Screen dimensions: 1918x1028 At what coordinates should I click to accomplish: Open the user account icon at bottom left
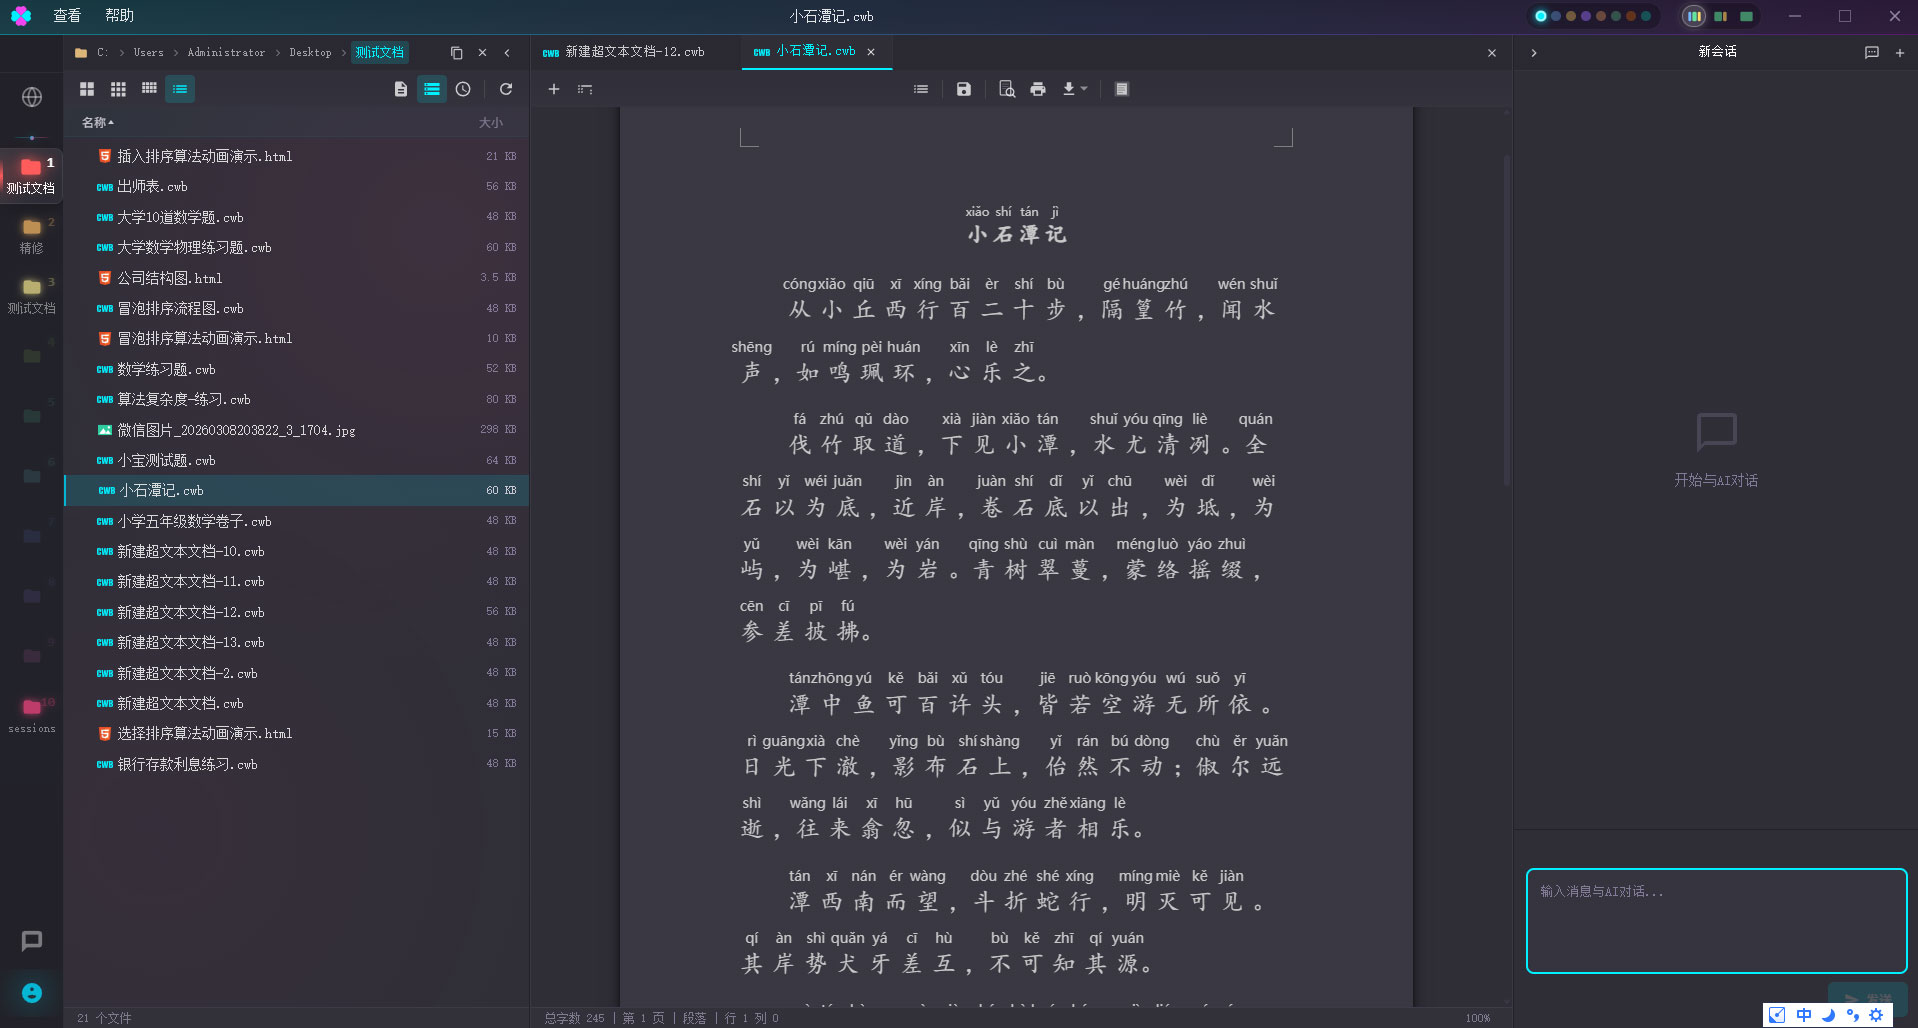tap(32, 993)
